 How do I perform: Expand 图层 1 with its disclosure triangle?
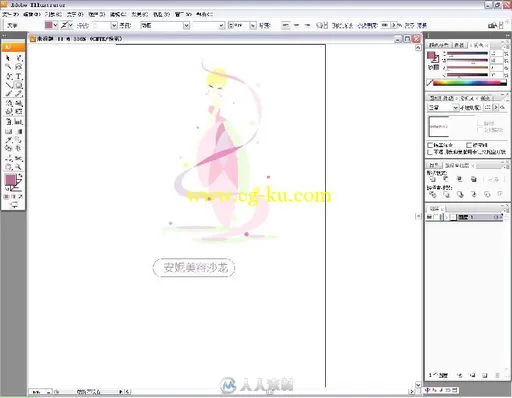[x=447, y=217]
